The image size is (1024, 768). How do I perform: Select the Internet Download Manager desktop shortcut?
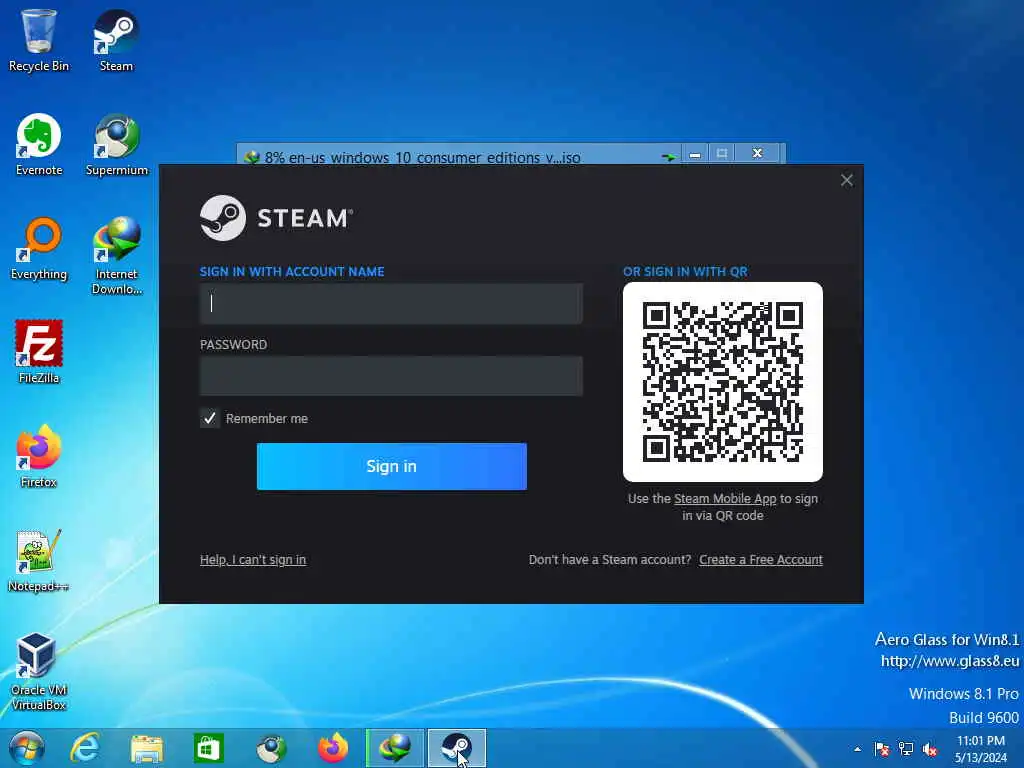tap(117, 256)
